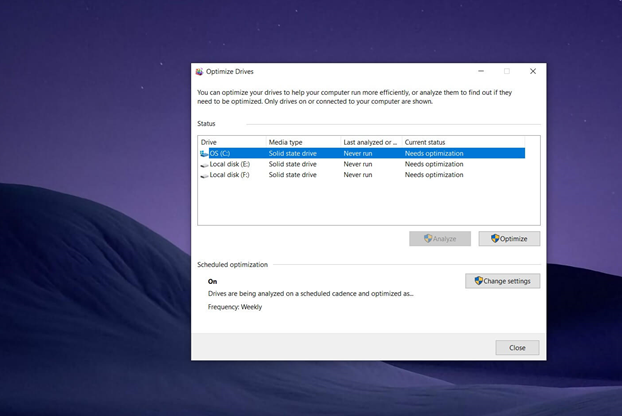Click the grayed-out Analyze button
622x416 pixels.
[x=440, y=239]
